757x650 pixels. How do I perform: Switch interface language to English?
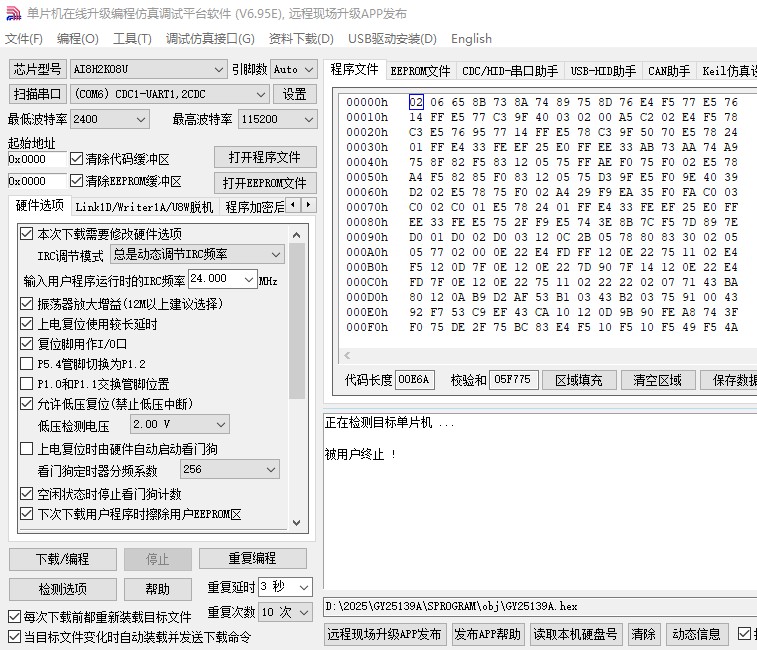(471, 39)
